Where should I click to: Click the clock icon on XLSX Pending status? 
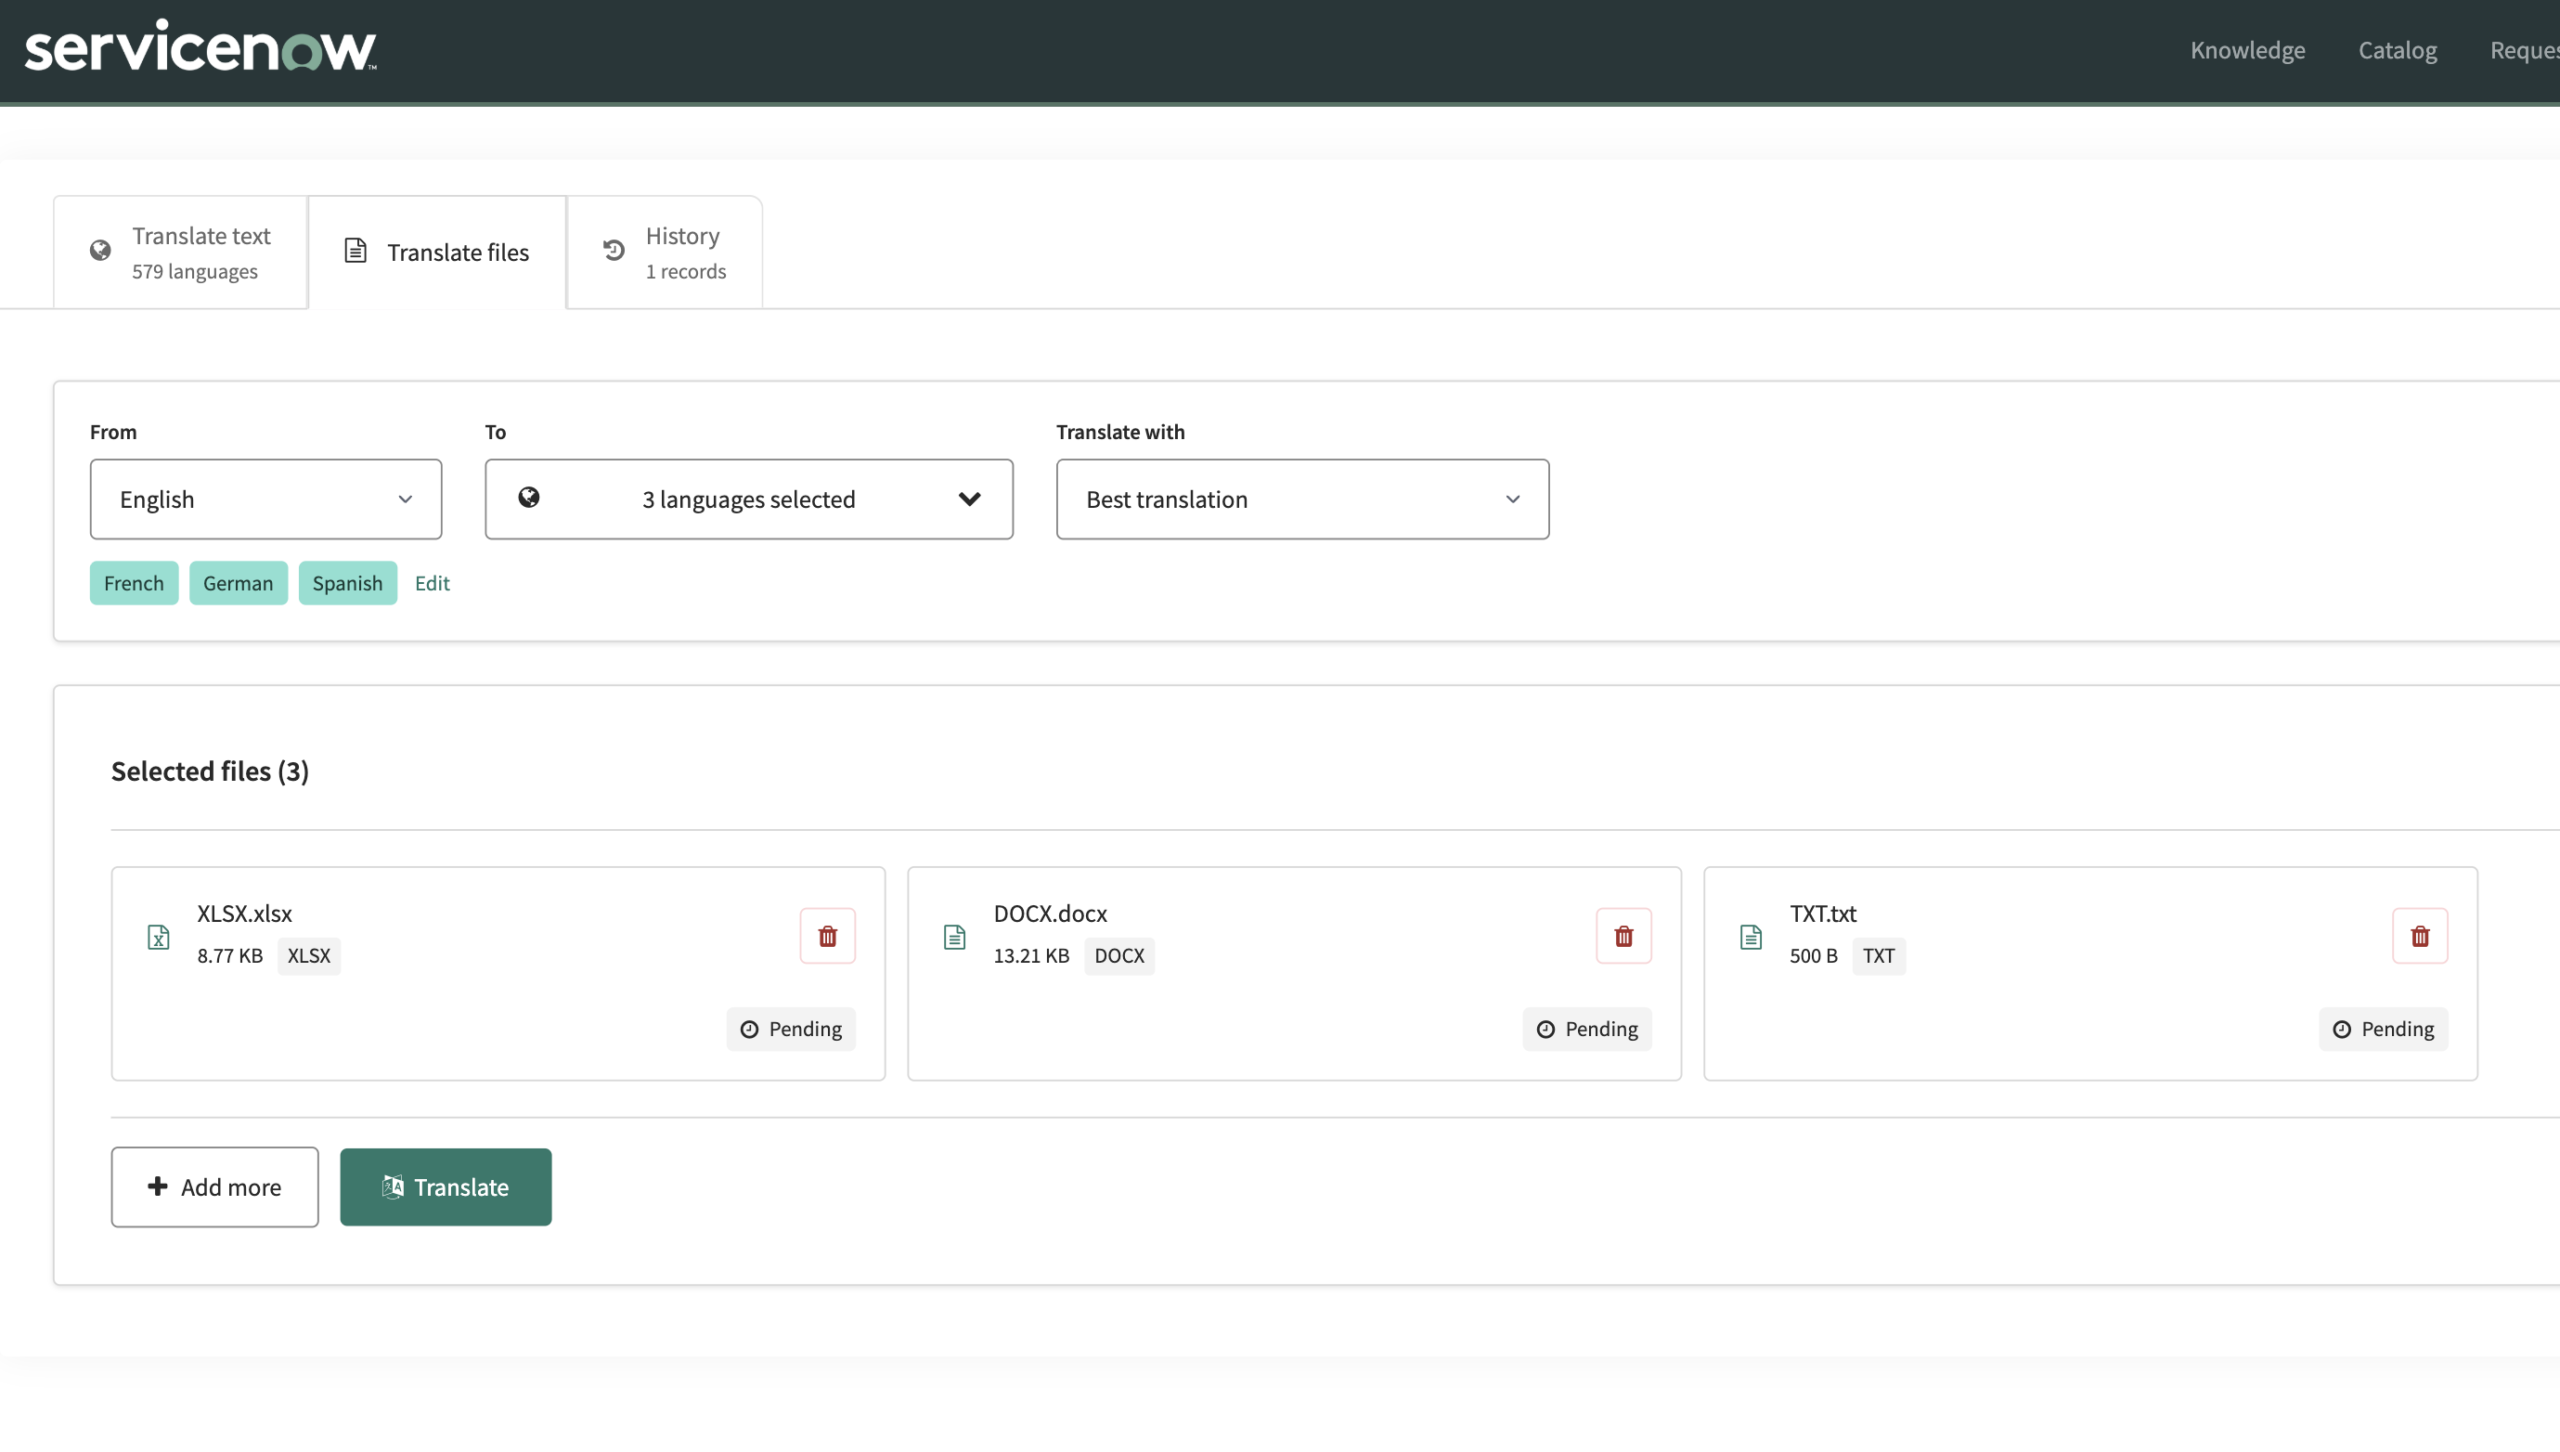749,1029
